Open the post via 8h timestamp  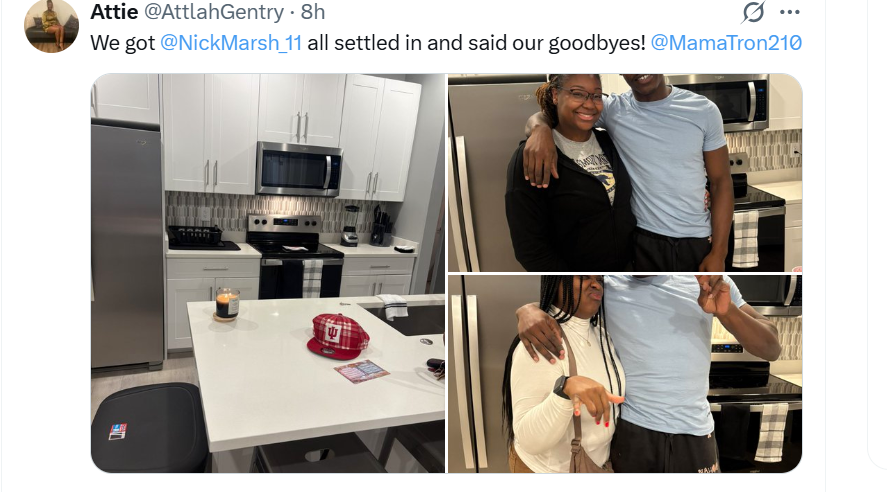pyautogui.click(x=313, y=12)
